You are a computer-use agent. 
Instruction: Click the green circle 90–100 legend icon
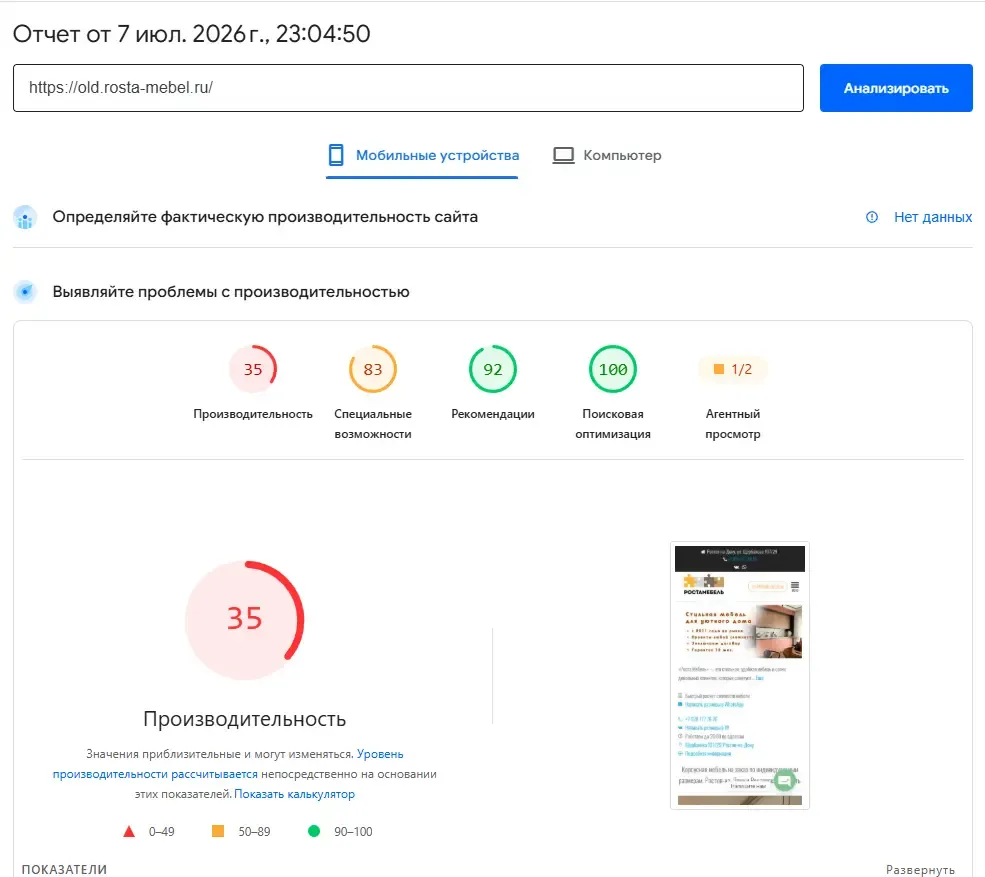point(314,831)
